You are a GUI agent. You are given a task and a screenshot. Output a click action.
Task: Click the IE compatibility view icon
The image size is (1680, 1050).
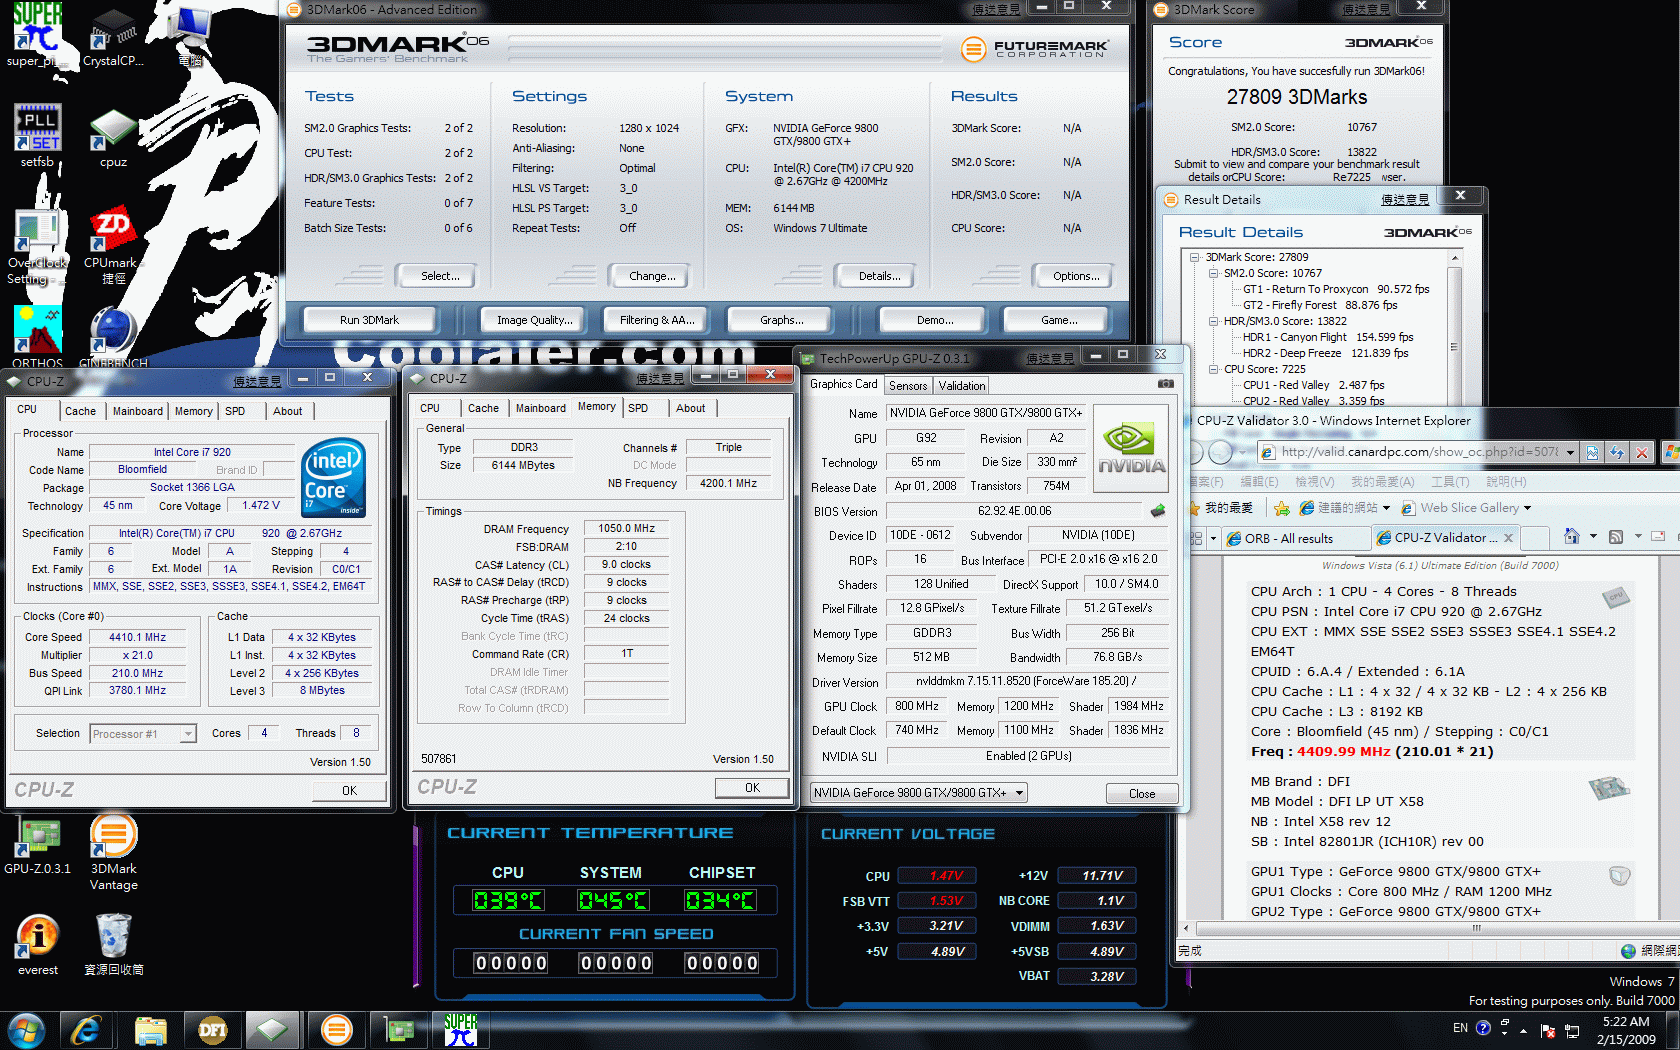[x=1593, y=452]
